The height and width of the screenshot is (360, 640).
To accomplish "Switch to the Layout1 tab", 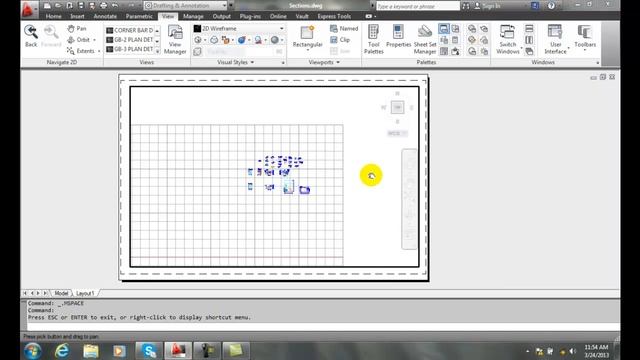I will pos(85,293).
